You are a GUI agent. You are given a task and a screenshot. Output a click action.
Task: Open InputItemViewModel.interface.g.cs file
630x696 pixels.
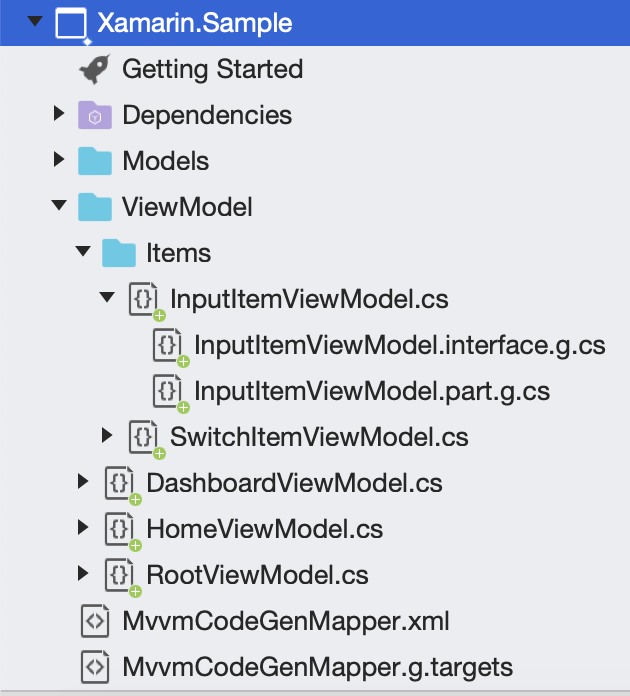point(400,345)
